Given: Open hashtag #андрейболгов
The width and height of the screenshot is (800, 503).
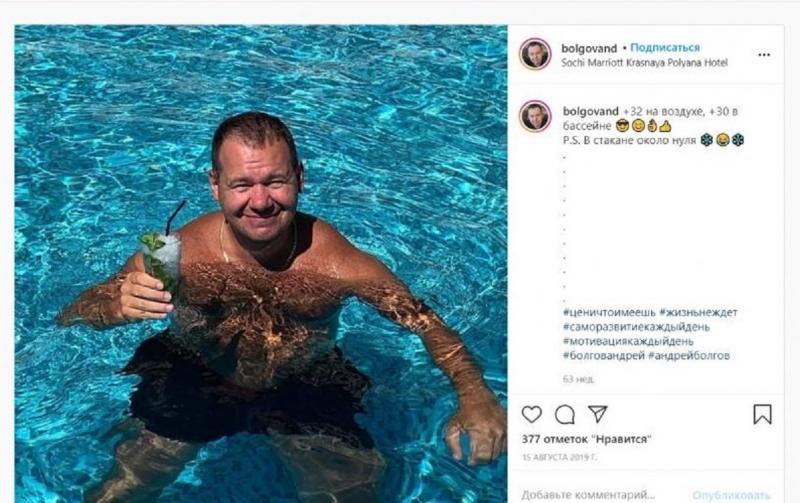Looking at the screenshot, I should pos(689,355).
